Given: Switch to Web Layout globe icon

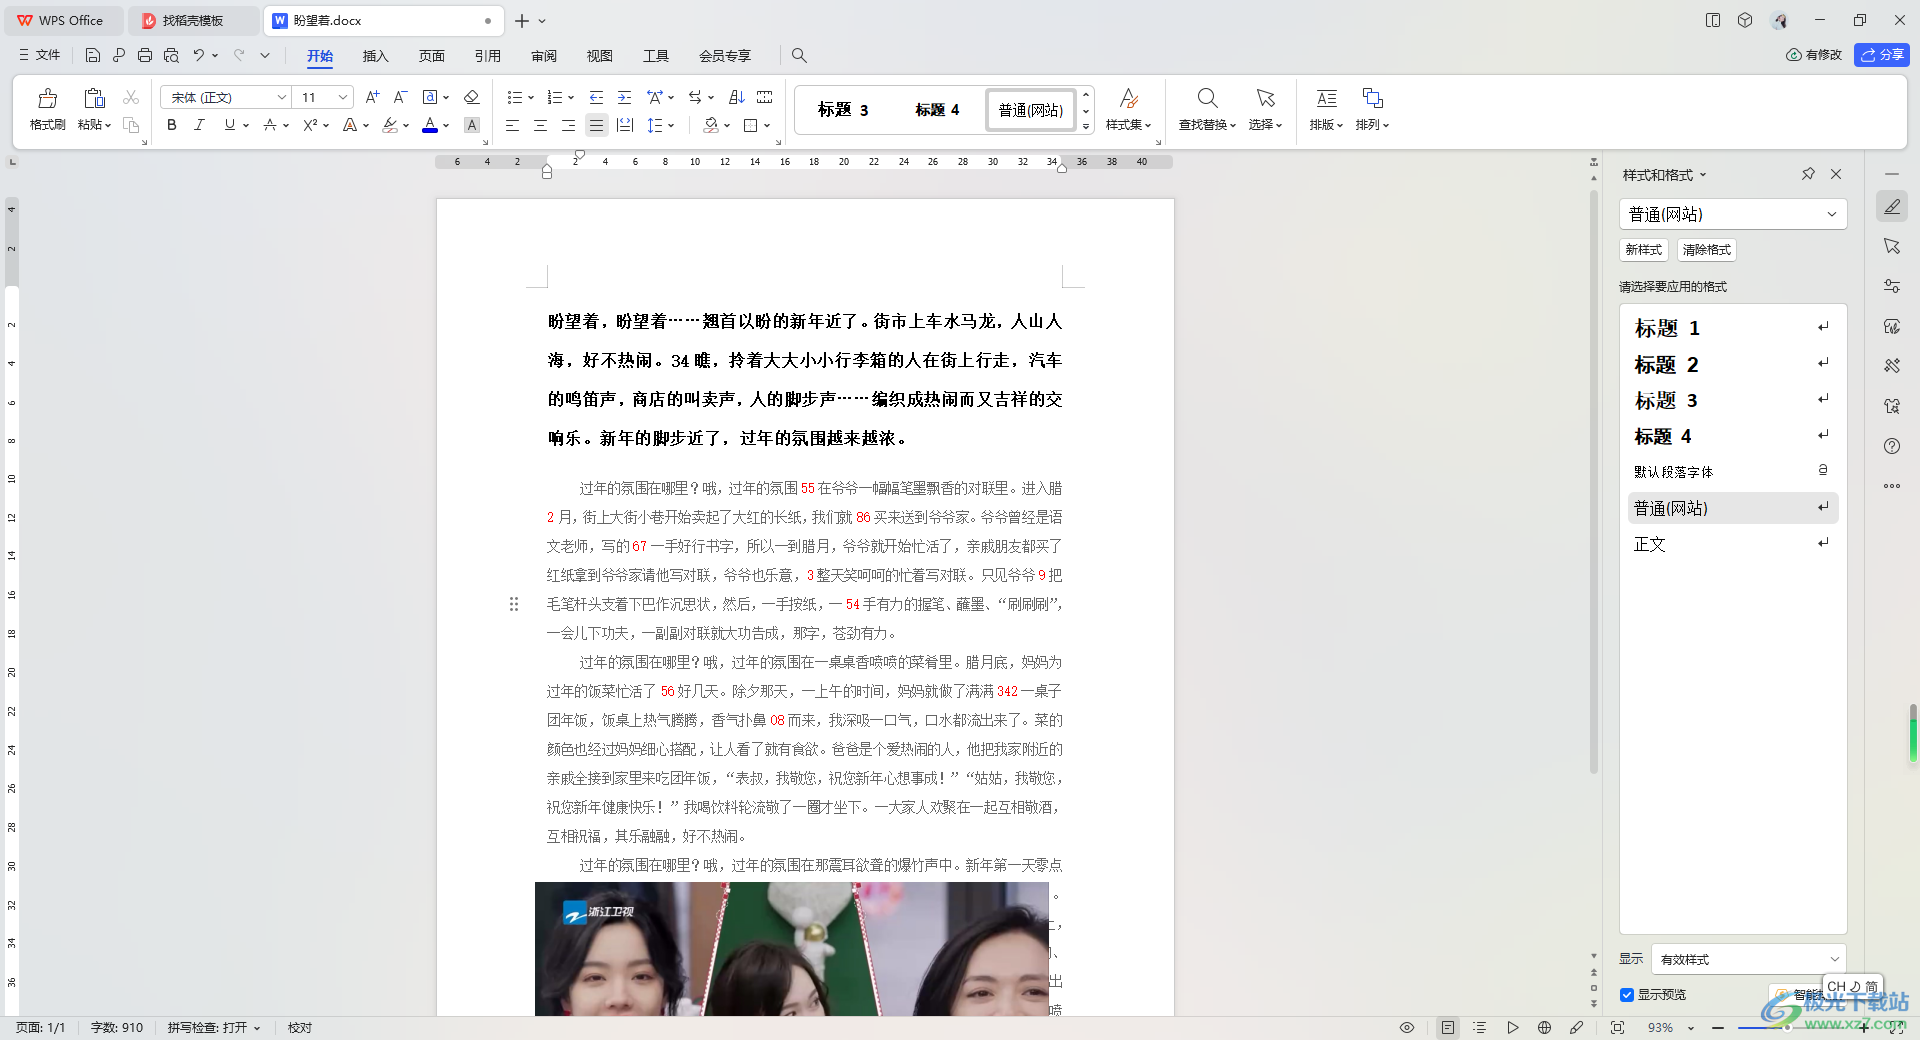Looking at the screenshot, I should coord(1544,1027).
